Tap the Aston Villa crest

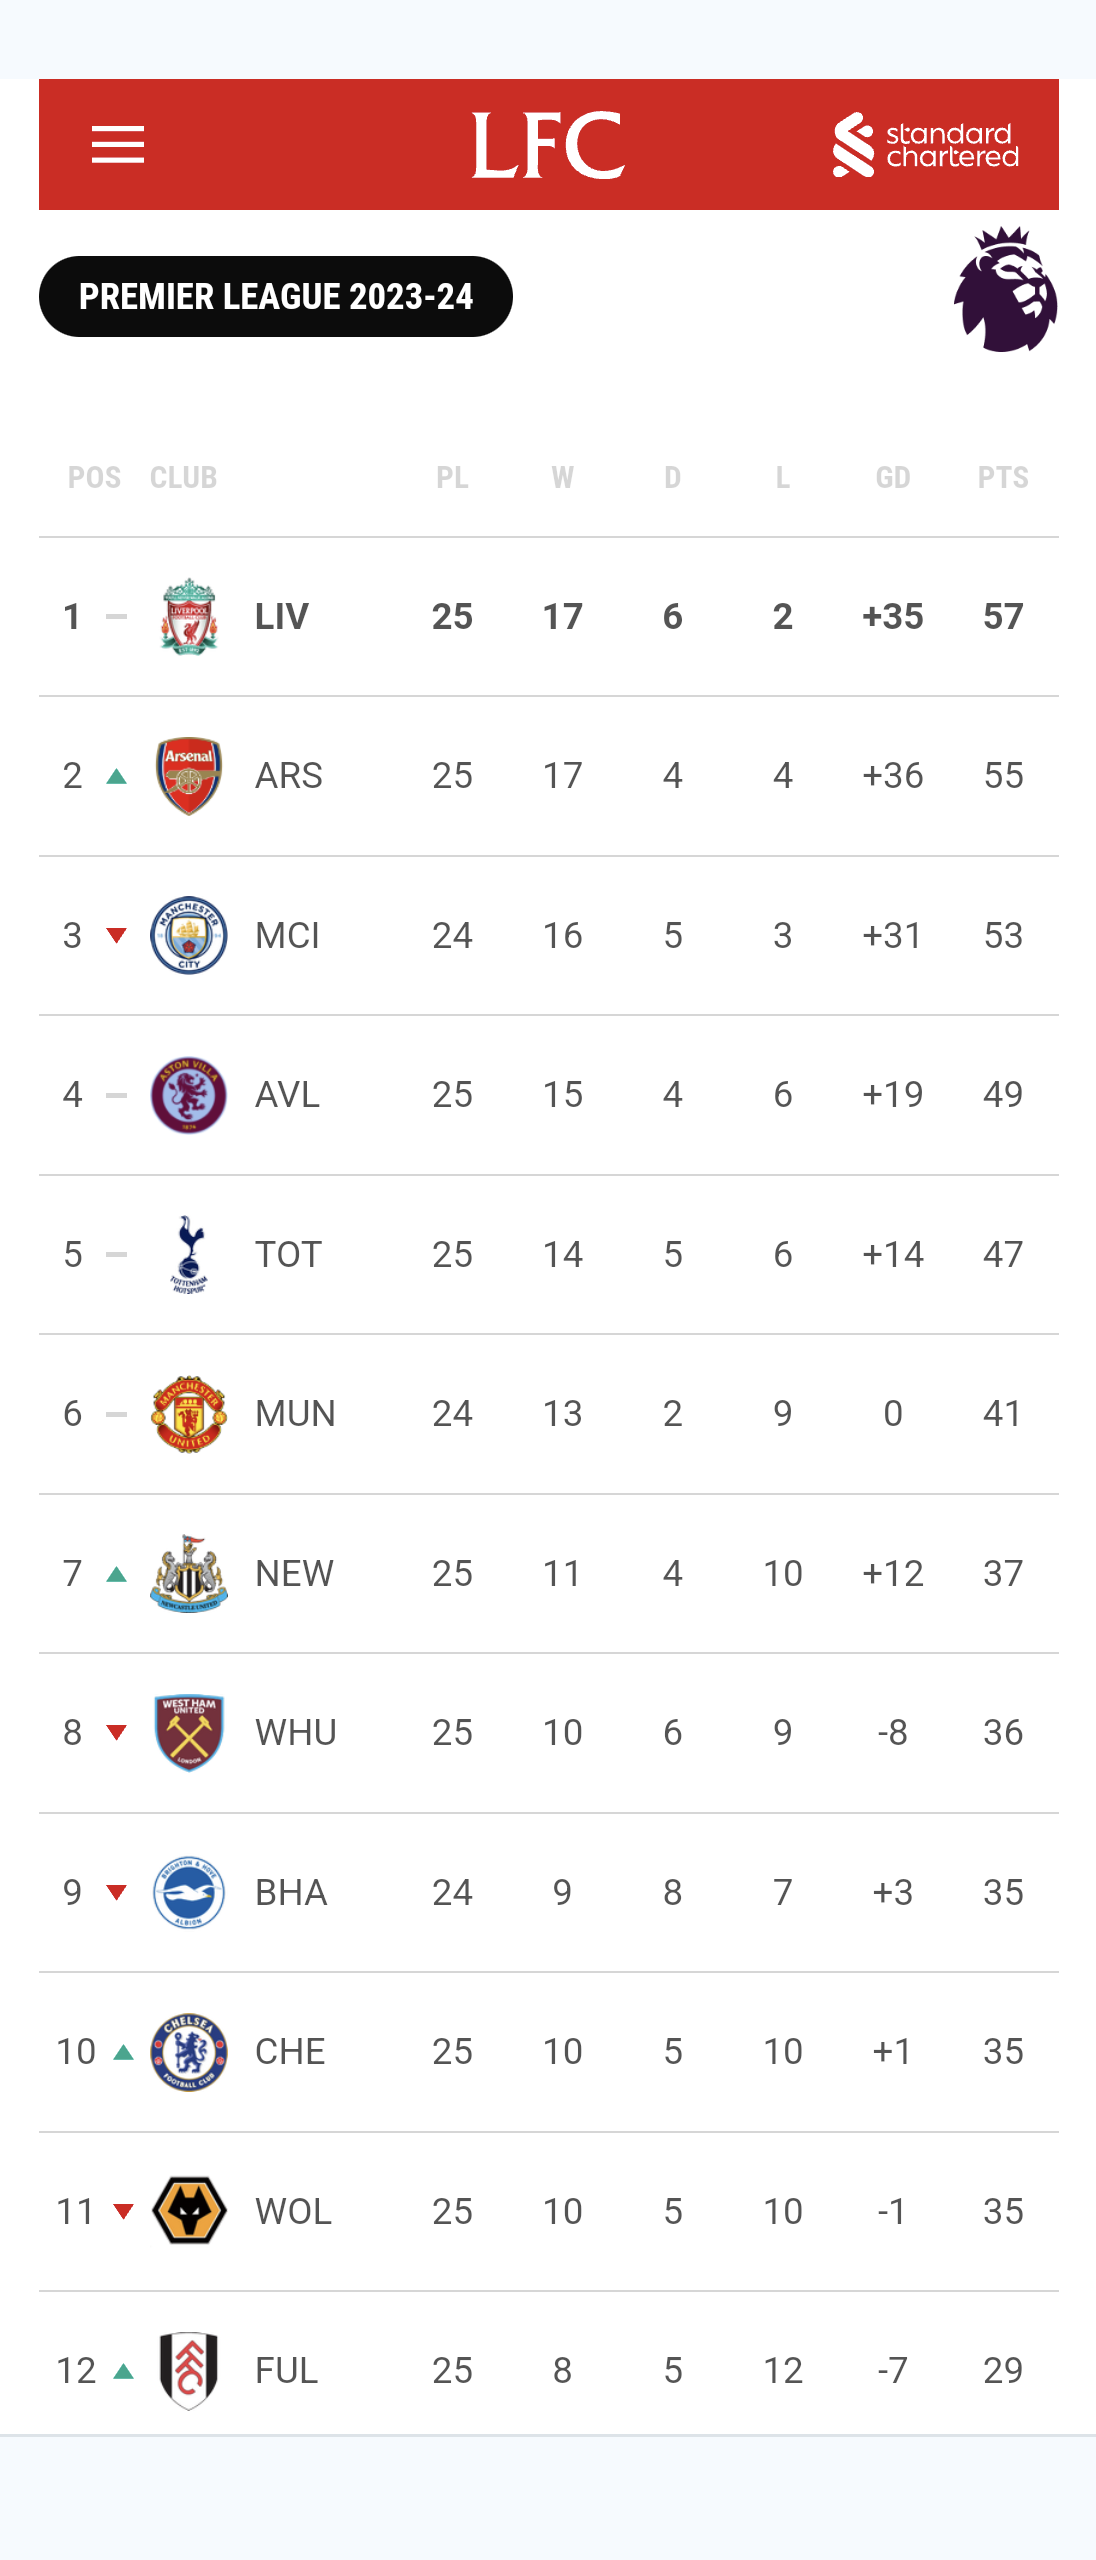(189, 1095)
